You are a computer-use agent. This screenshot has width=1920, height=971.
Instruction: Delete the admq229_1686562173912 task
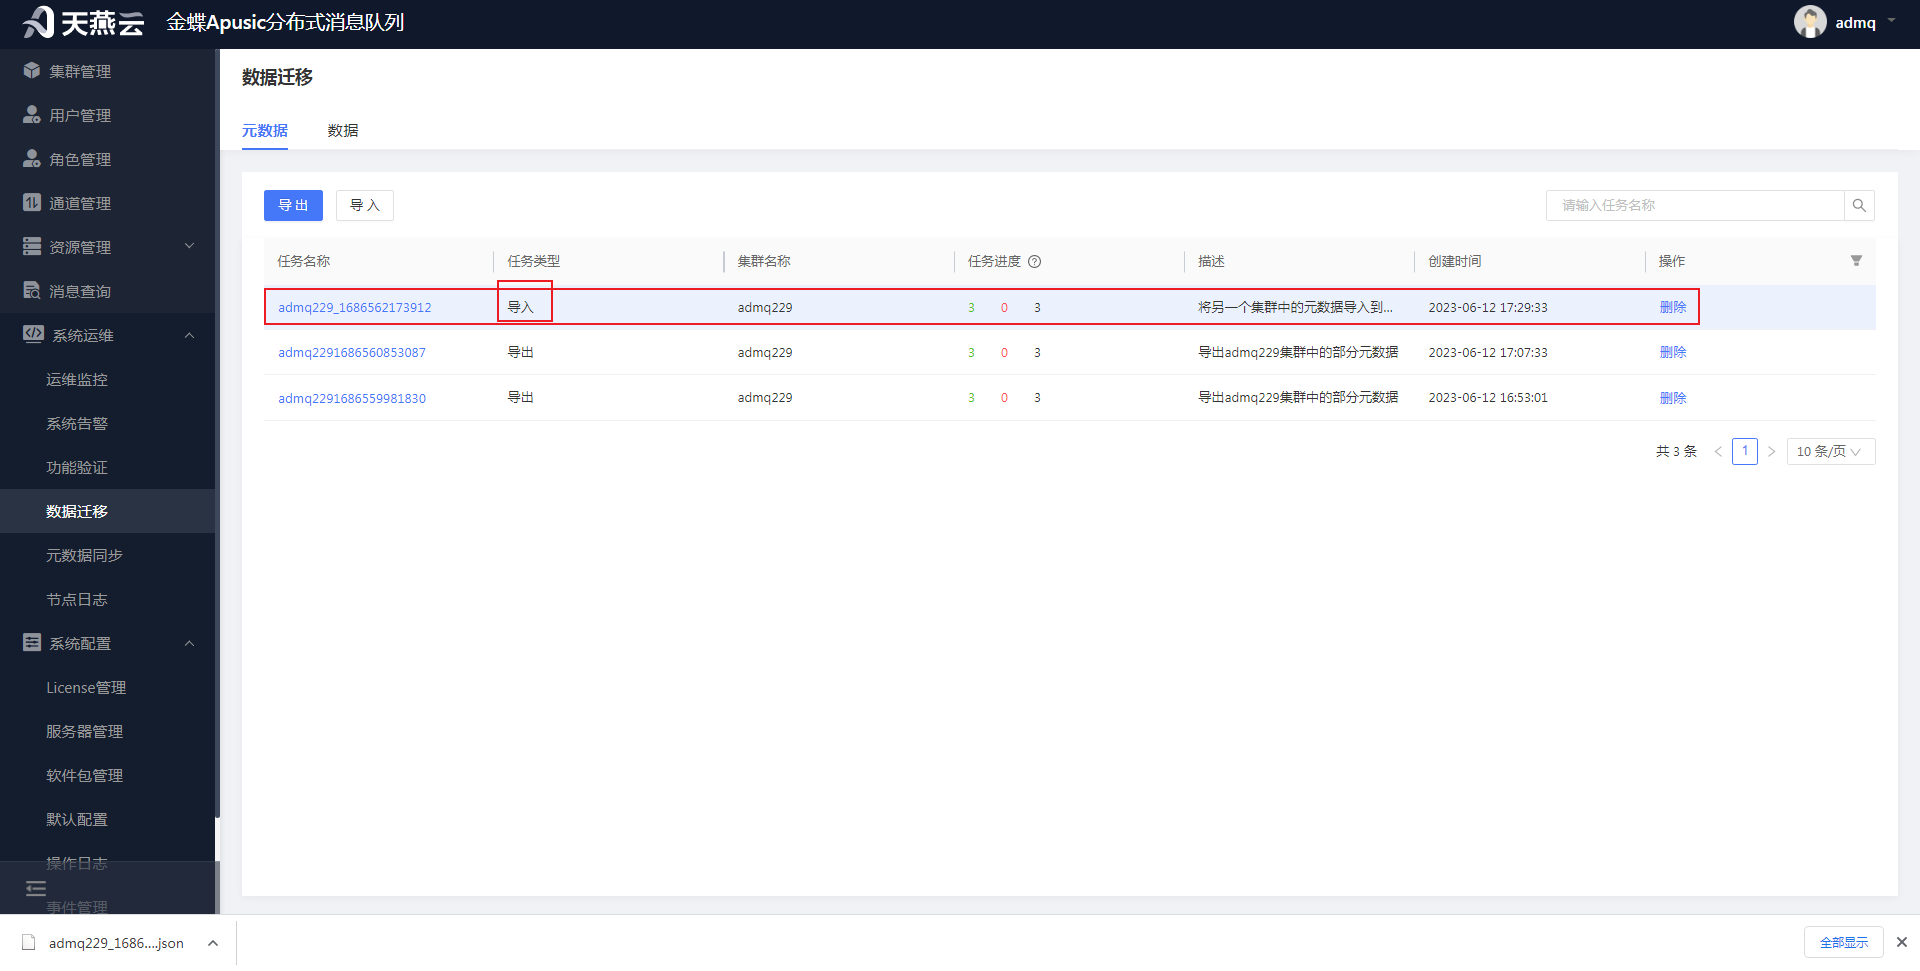[x=1673, y=307]
